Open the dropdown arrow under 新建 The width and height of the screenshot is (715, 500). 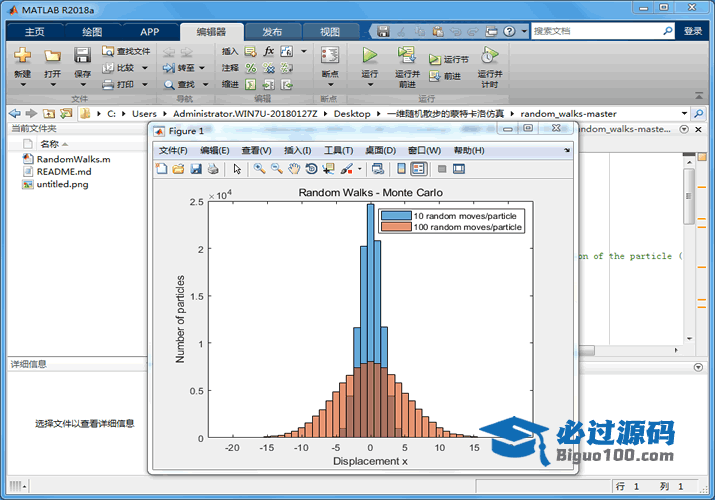22,84
